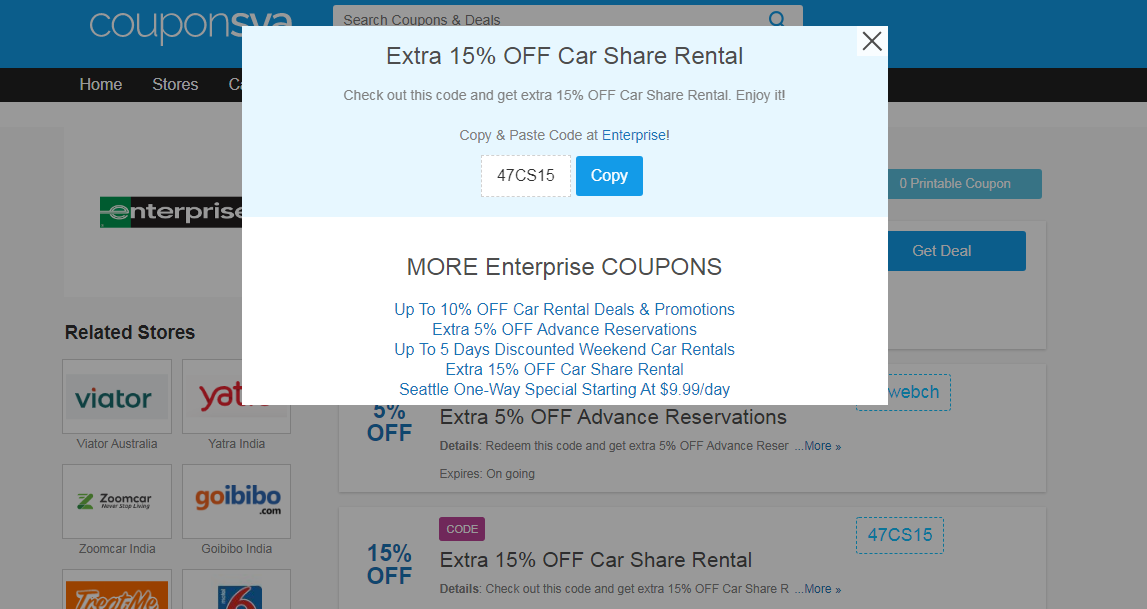Viewport: 1147px width, 609px height.
Task: Click the Enterprise logo image
Action: 171,212
